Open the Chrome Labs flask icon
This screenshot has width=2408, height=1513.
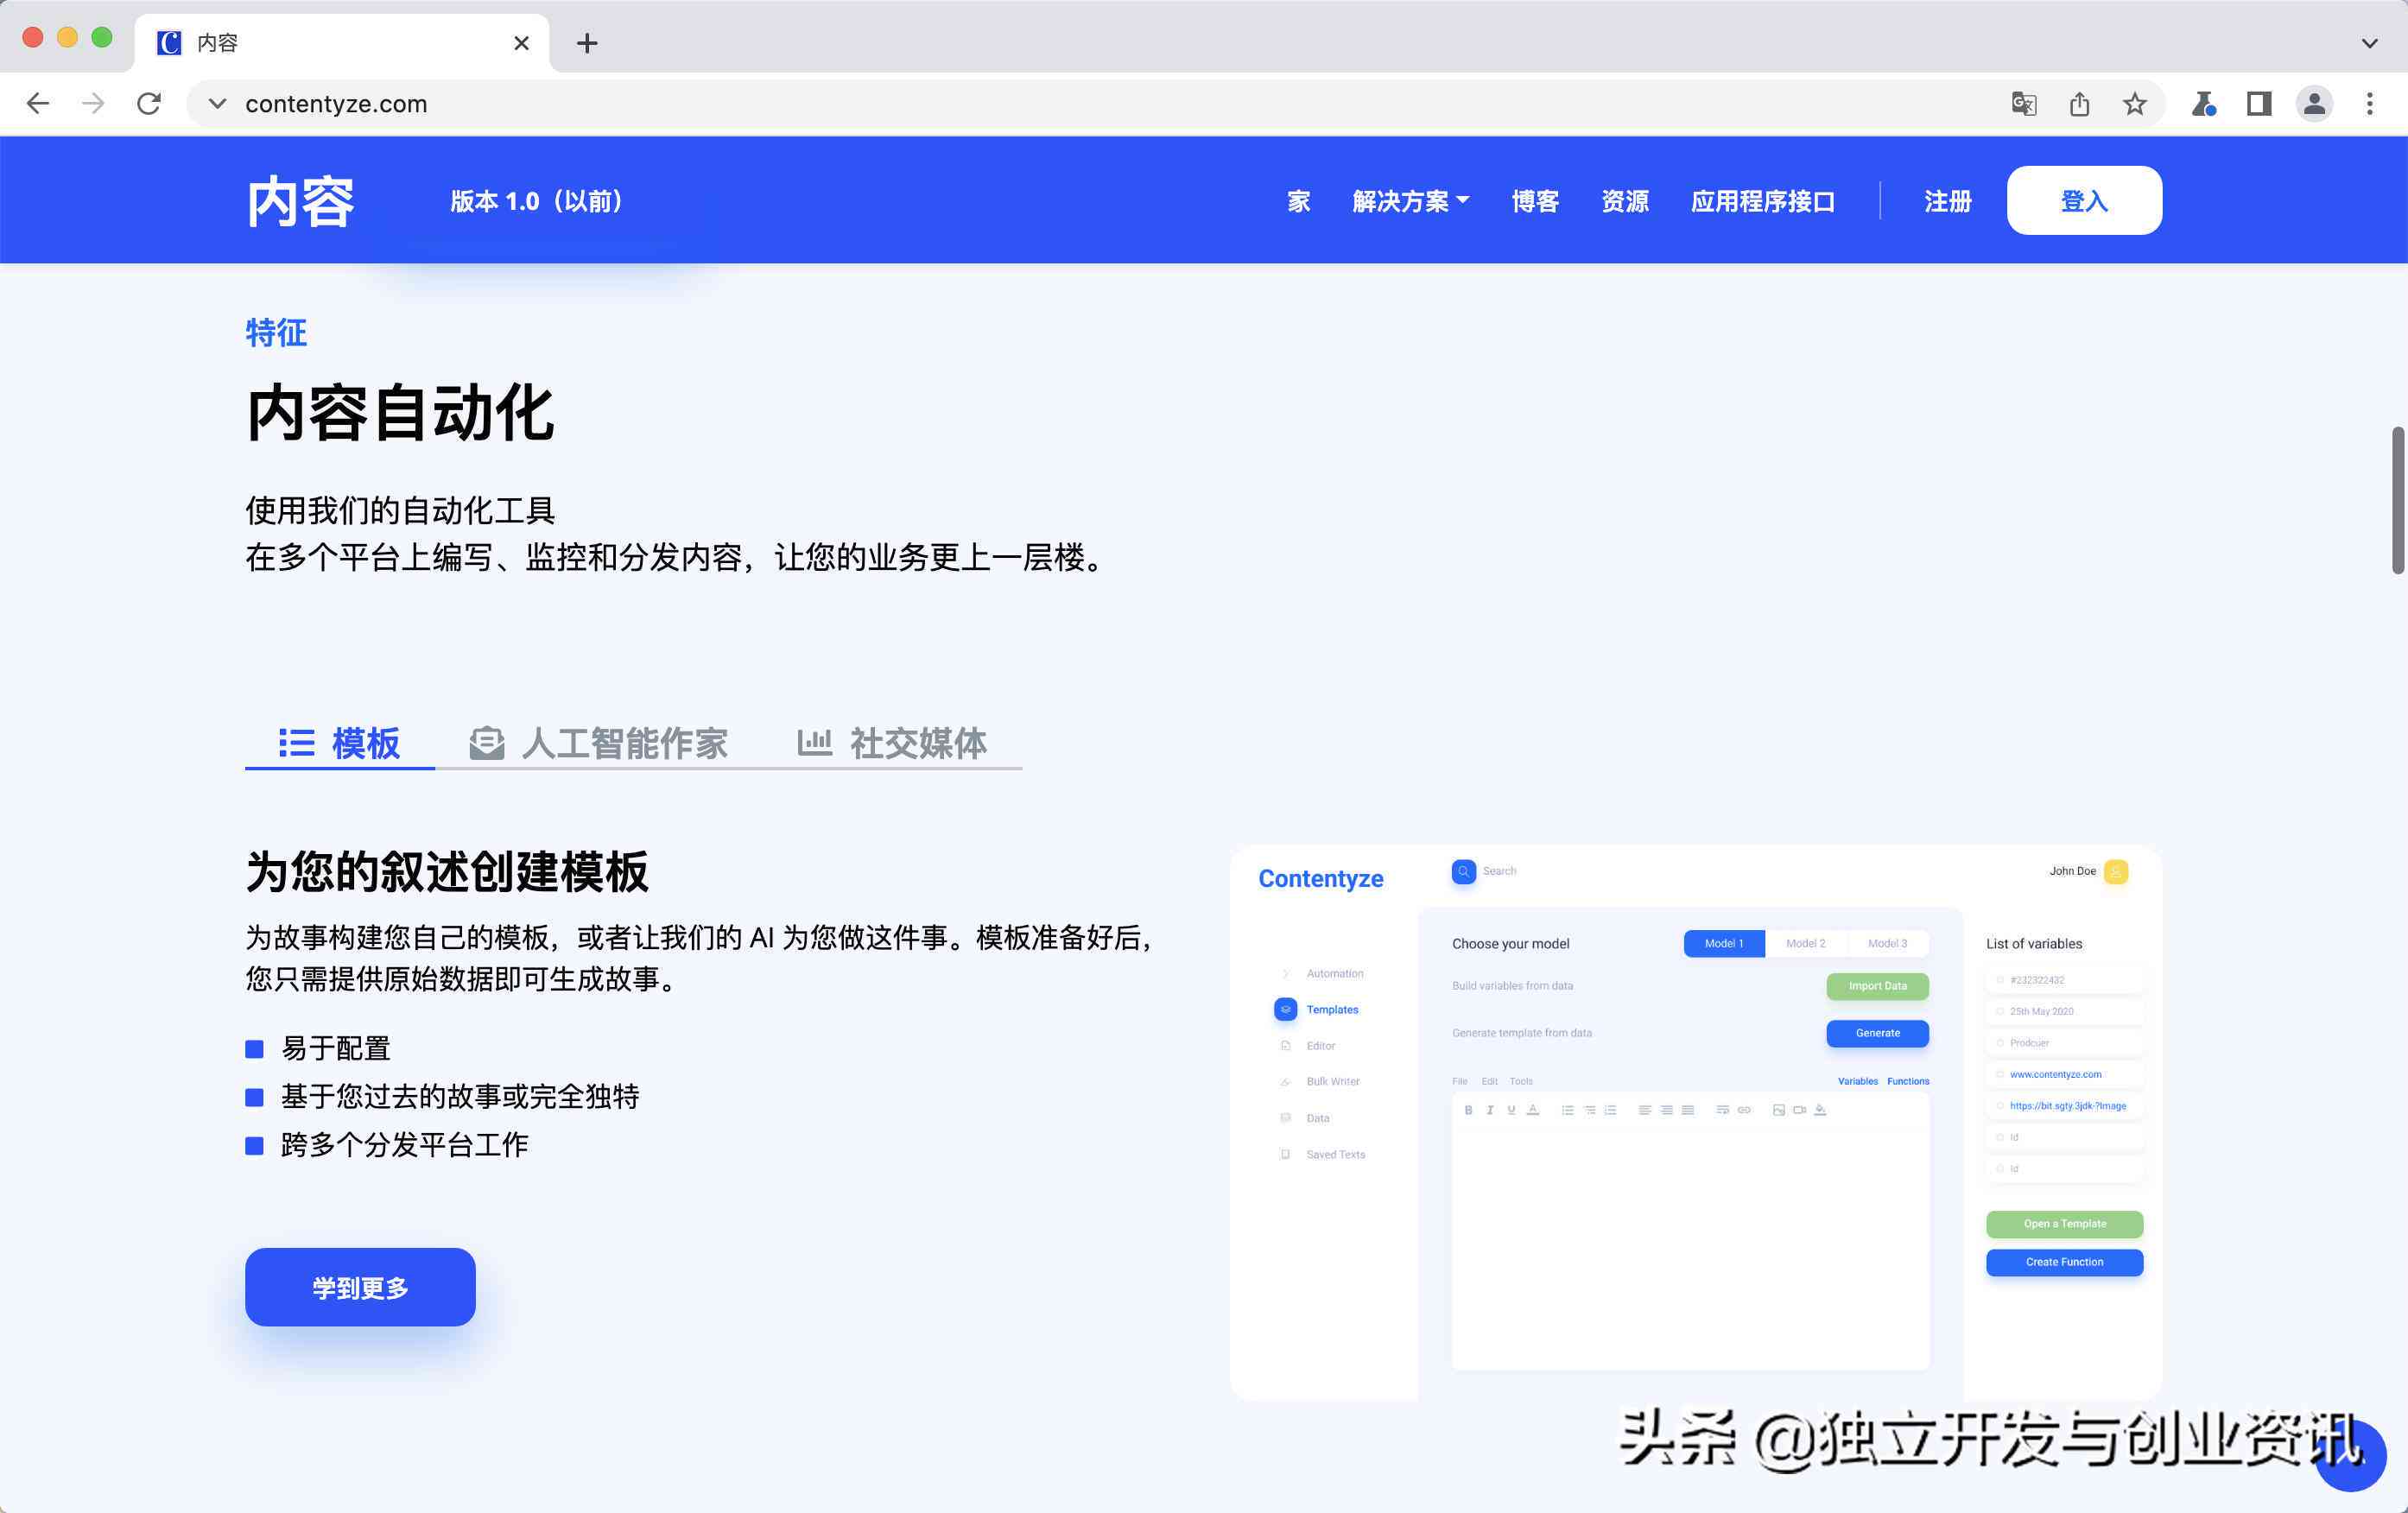2203,103
